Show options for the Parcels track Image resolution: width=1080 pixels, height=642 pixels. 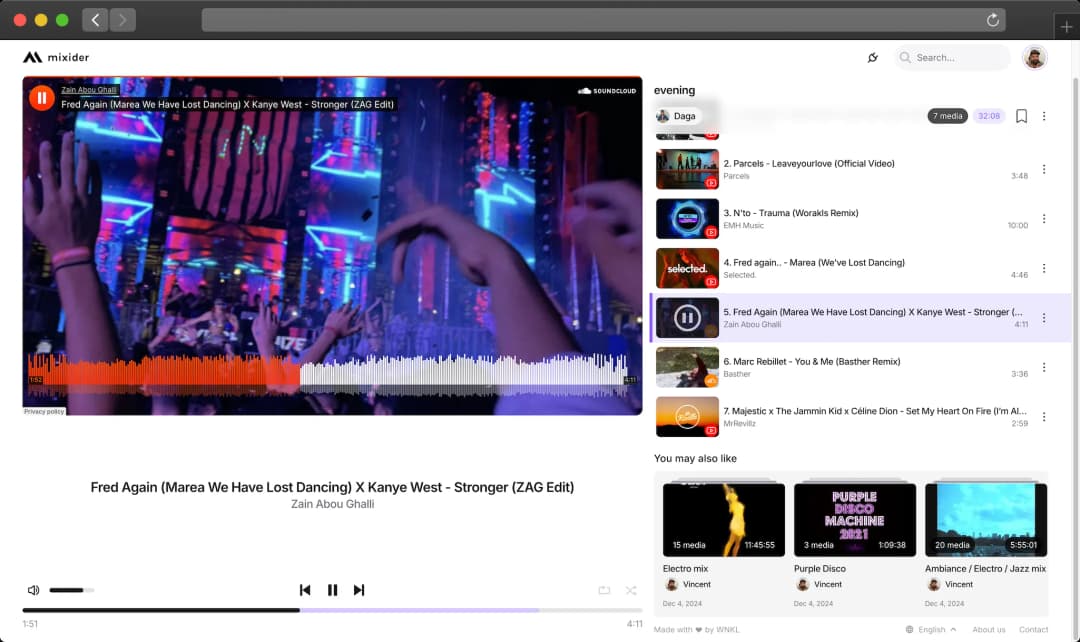1044,168
